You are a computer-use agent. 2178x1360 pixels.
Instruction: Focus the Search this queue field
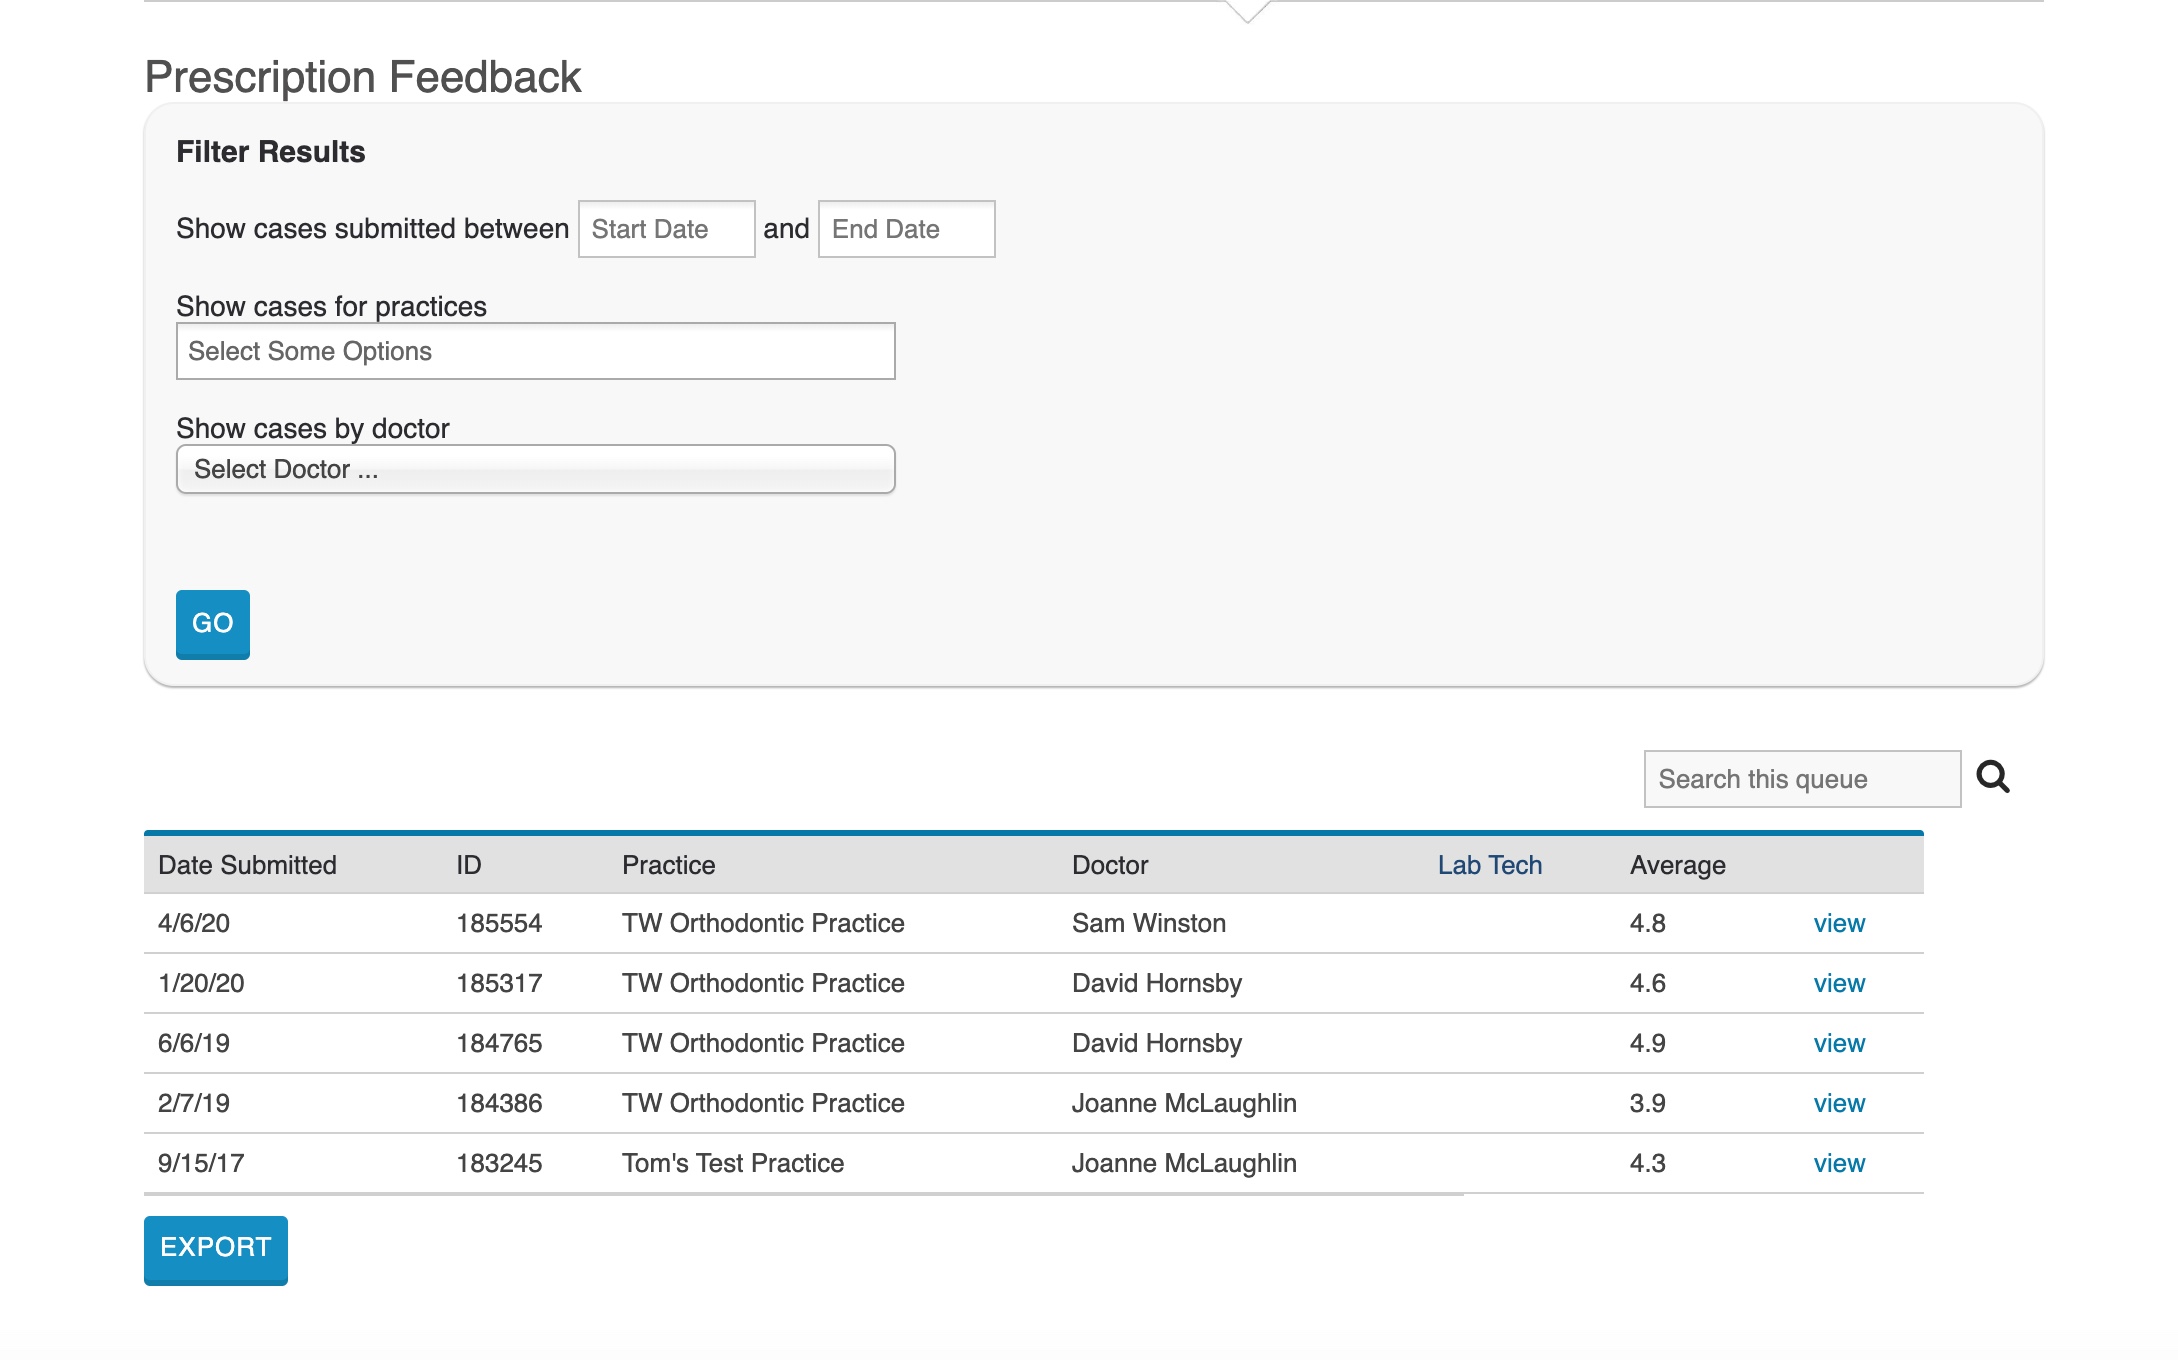[x=1801, y=779]
